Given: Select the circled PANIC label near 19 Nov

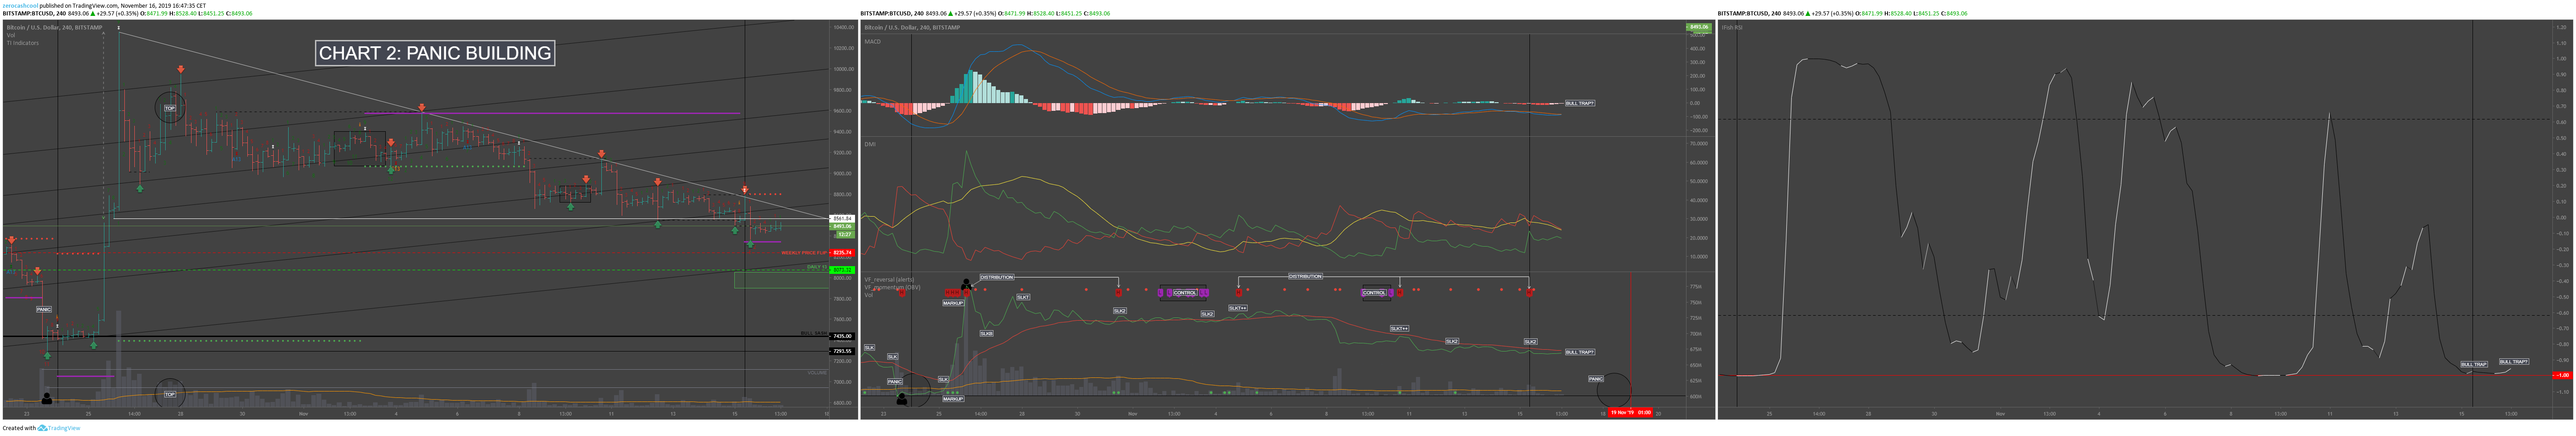Looking at the screenshot, I should 1596,379.
